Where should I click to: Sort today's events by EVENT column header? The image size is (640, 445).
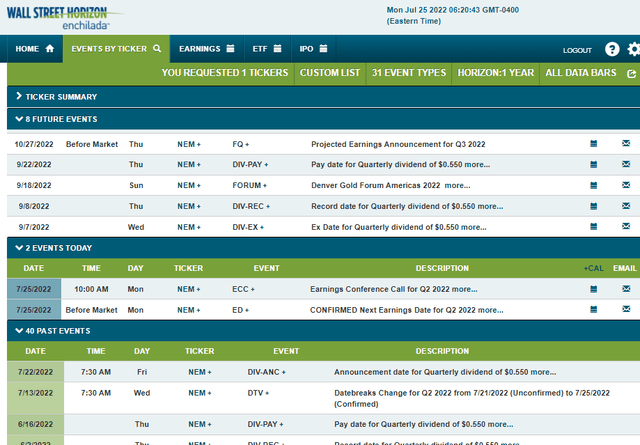tap(266, 268)
